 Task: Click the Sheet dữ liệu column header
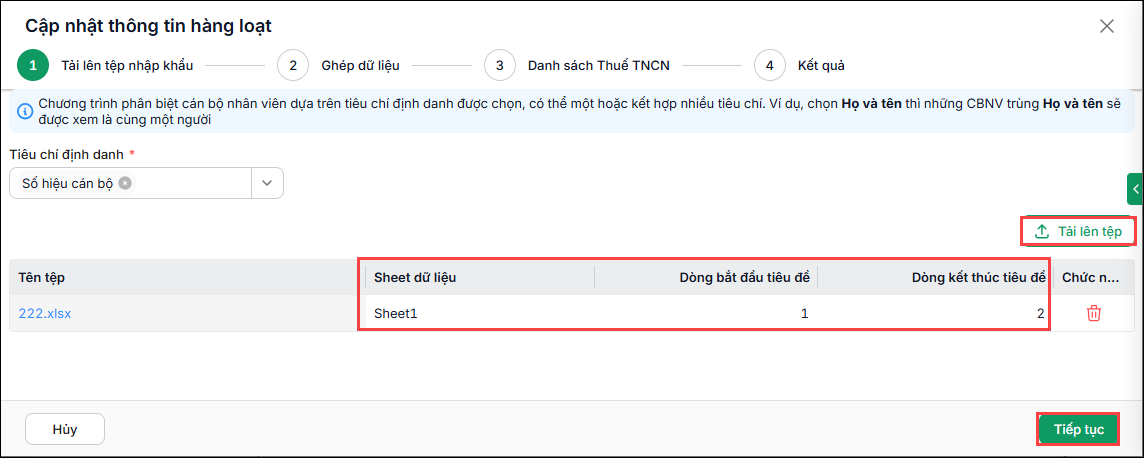(476, 277)
